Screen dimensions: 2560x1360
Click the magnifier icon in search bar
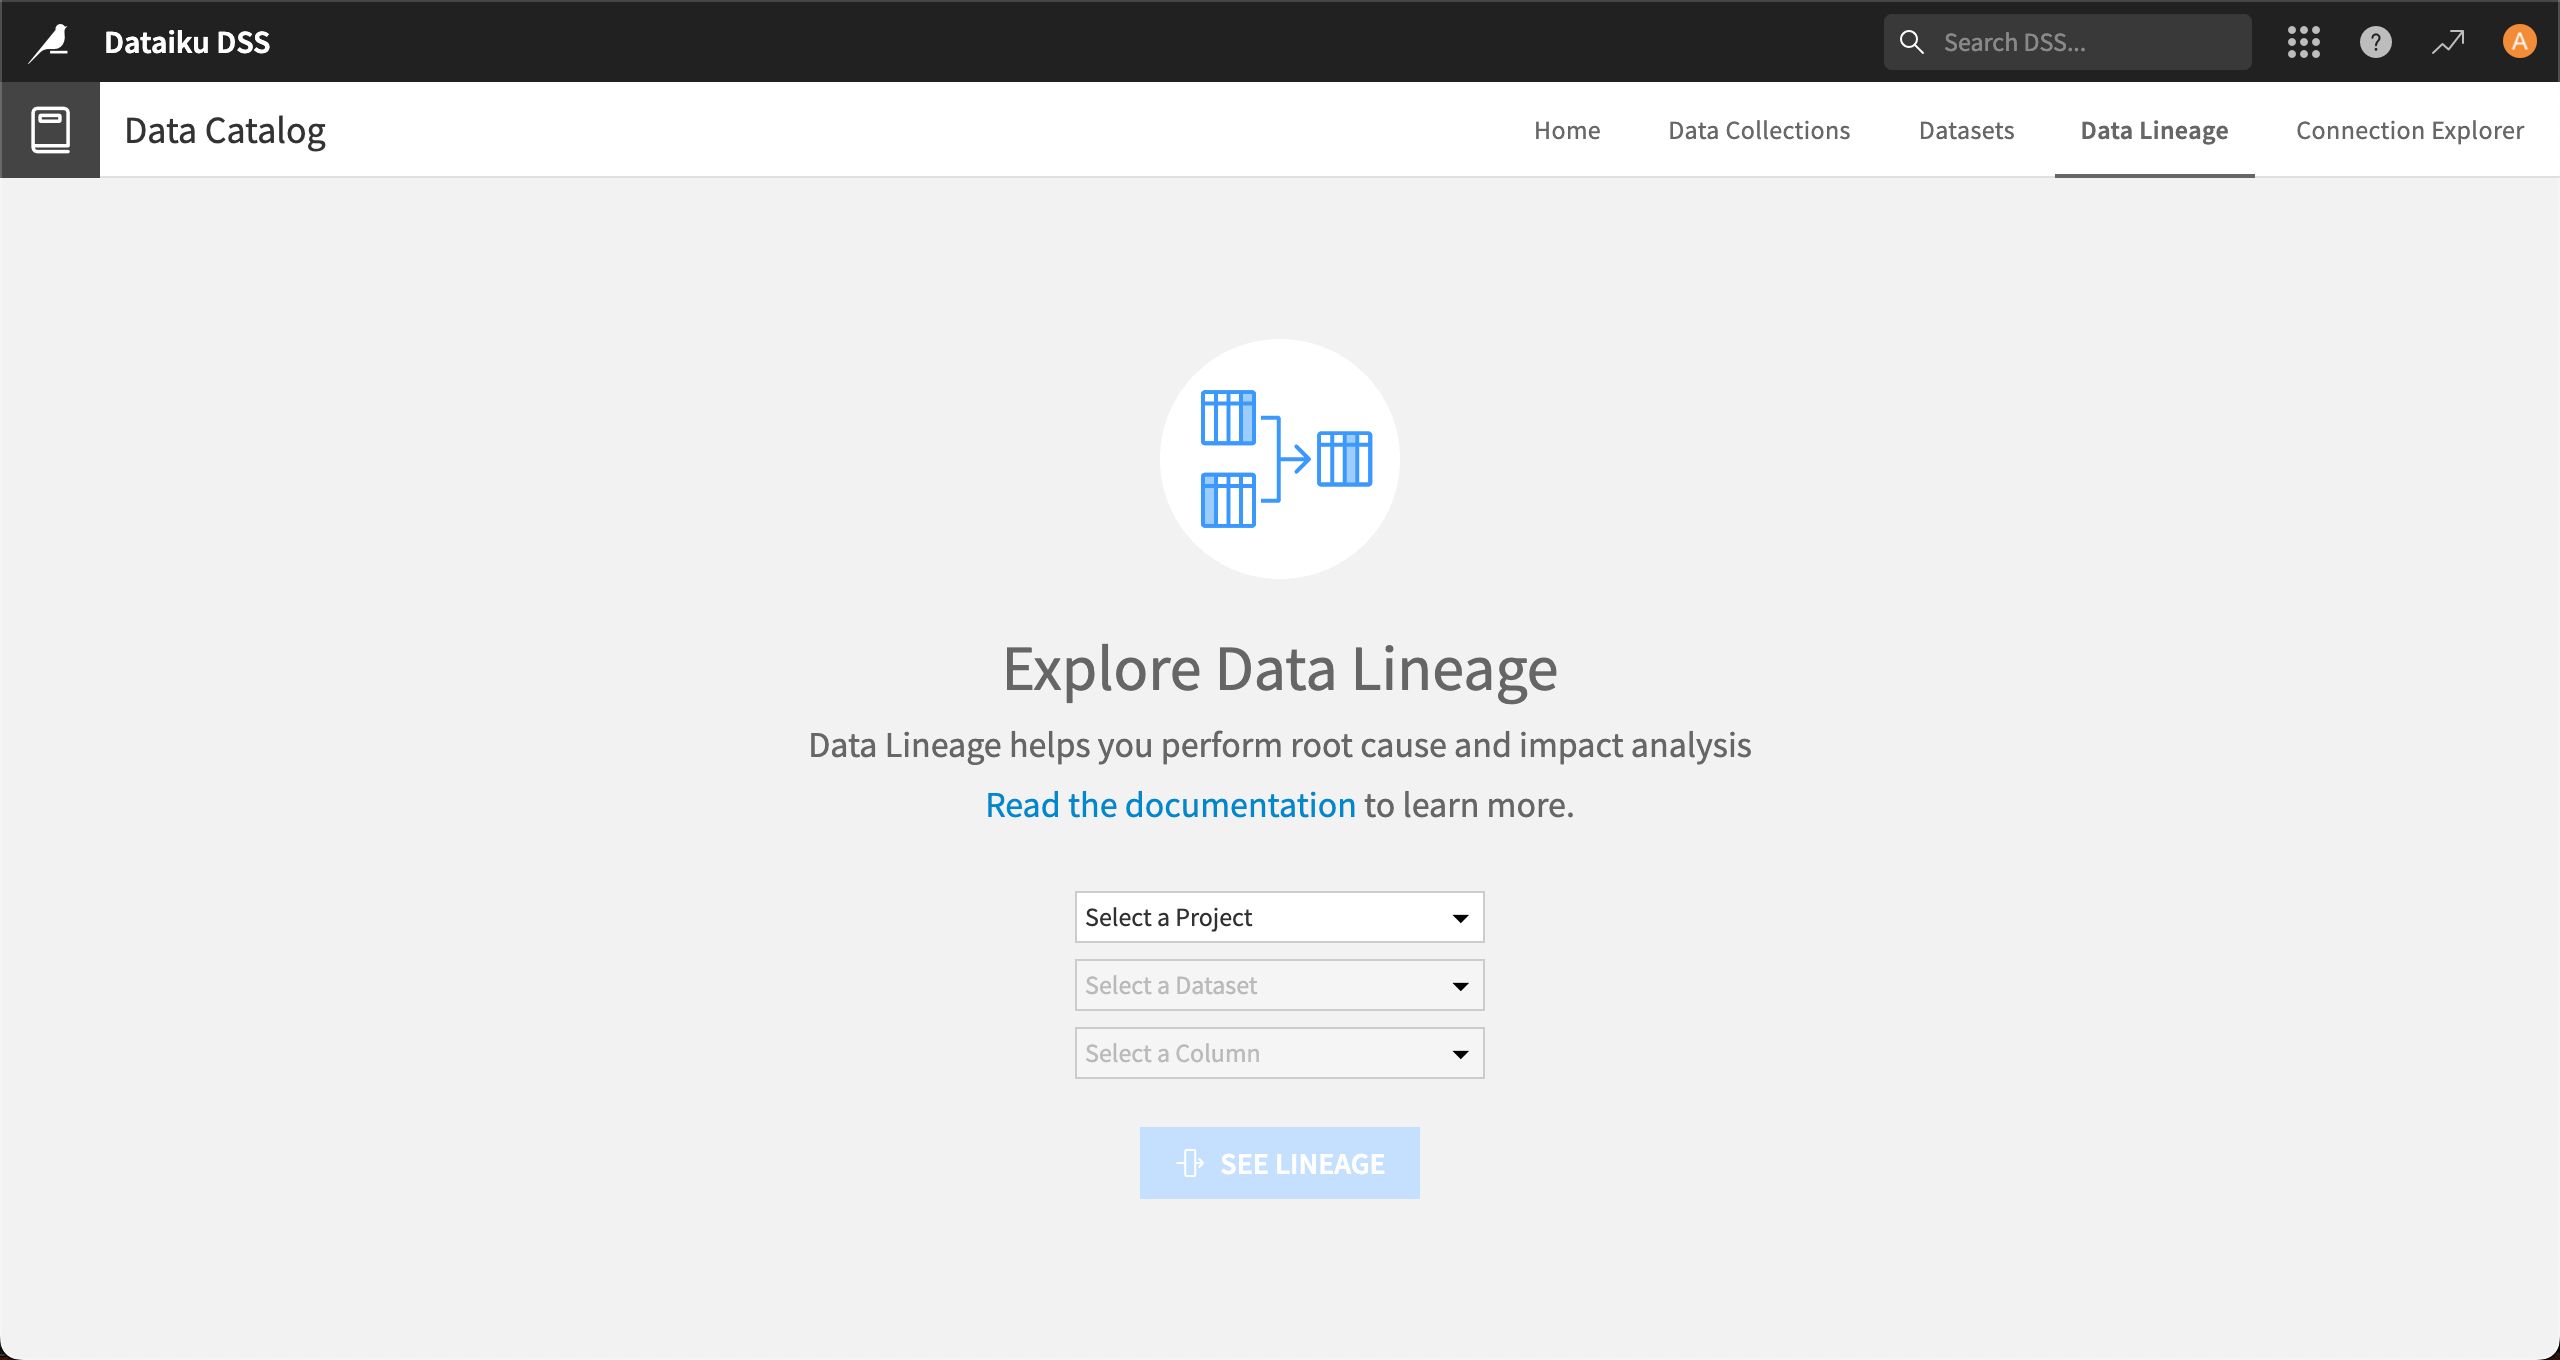tap(1911, 42)
